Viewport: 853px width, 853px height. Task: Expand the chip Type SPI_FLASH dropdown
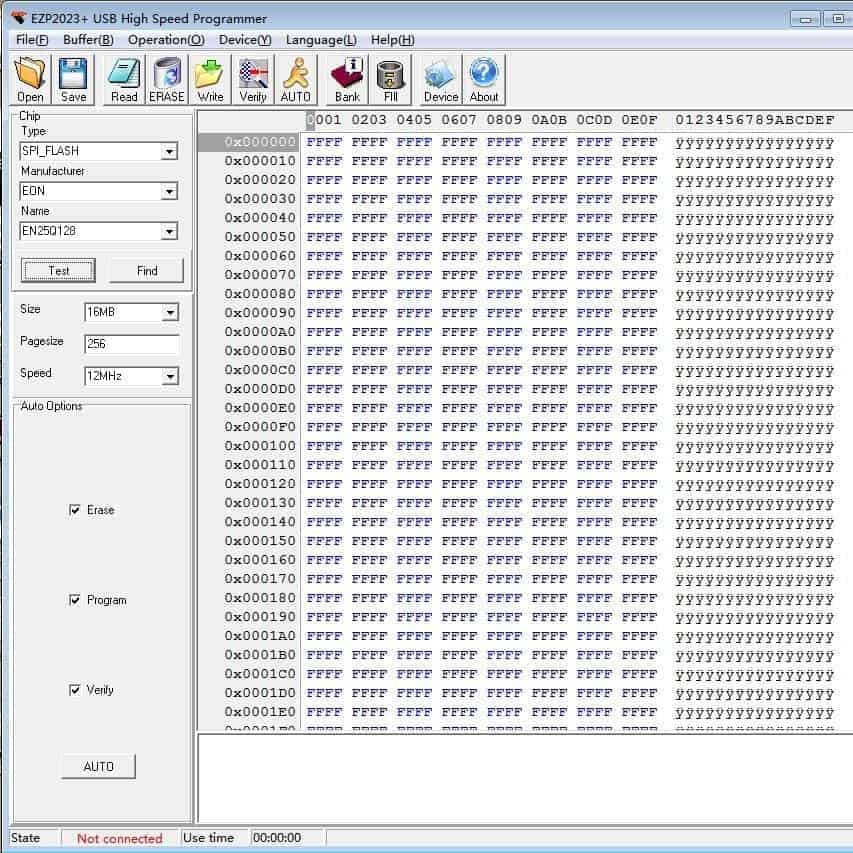point(169,152)
